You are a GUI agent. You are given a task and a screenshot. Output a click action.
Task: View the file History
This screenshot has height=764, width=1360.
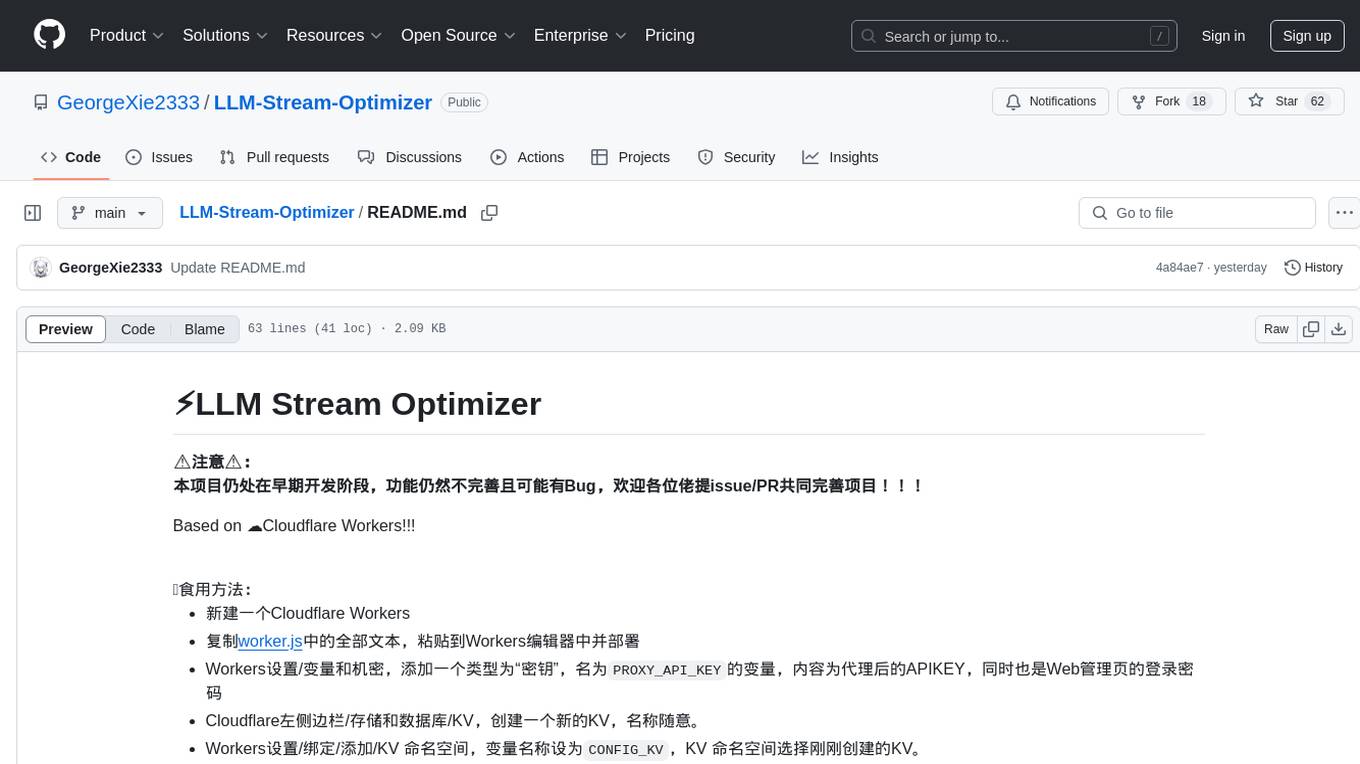click(x=1313, y=268)
